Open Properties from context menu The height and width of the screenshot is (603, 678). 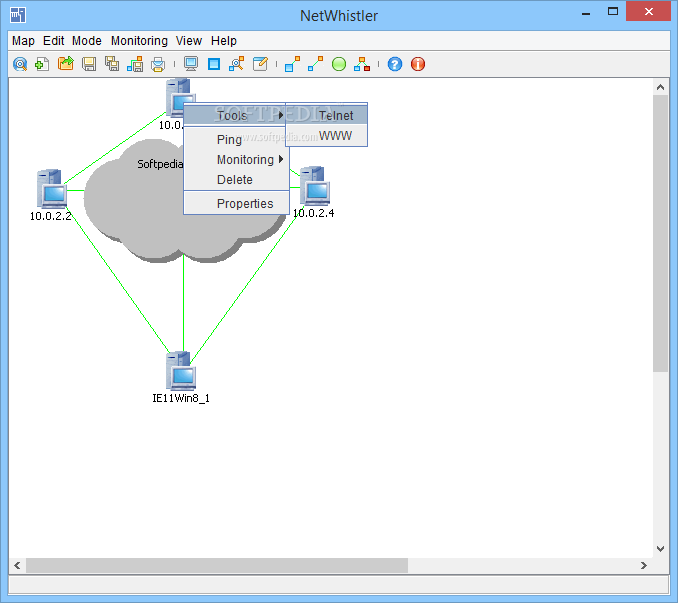[x=236, y=204]
